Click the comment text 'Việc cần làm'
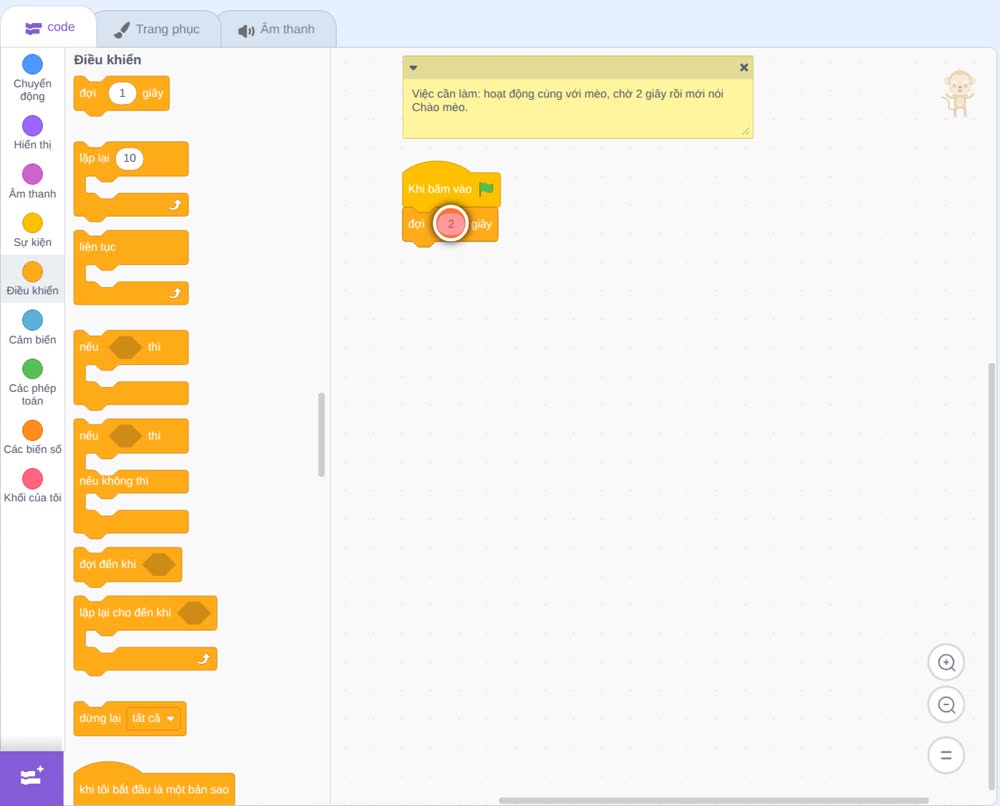The height and width of the screenshot is (806, 1000). [x=444, y=94]
